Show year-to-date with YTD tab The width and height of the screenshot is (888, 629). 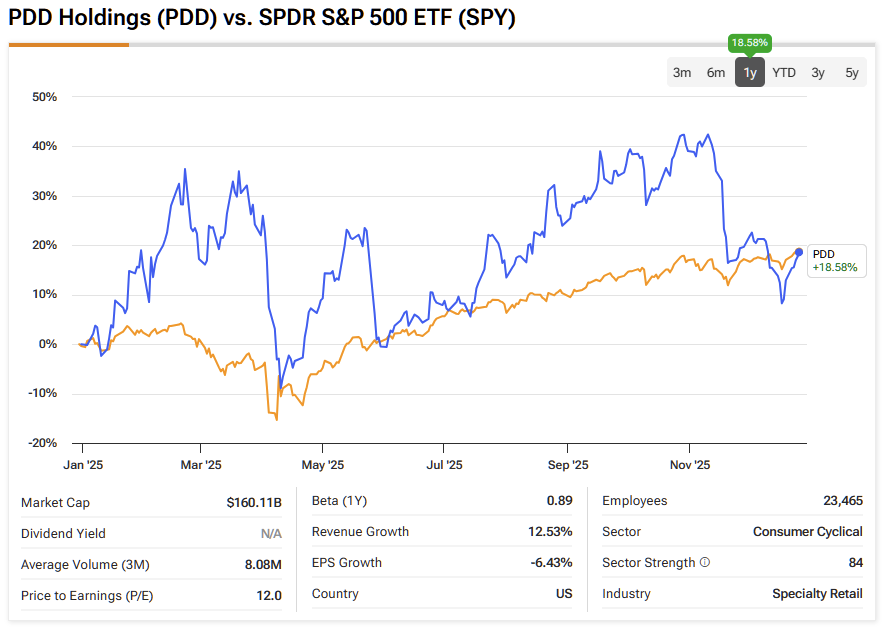coord(784,72)
